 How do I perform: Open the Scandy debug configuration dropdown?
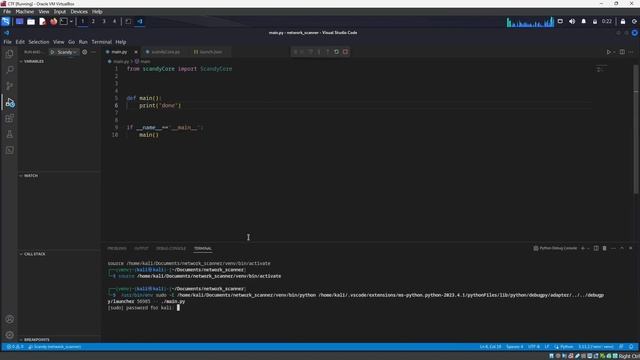click(66, 52)
